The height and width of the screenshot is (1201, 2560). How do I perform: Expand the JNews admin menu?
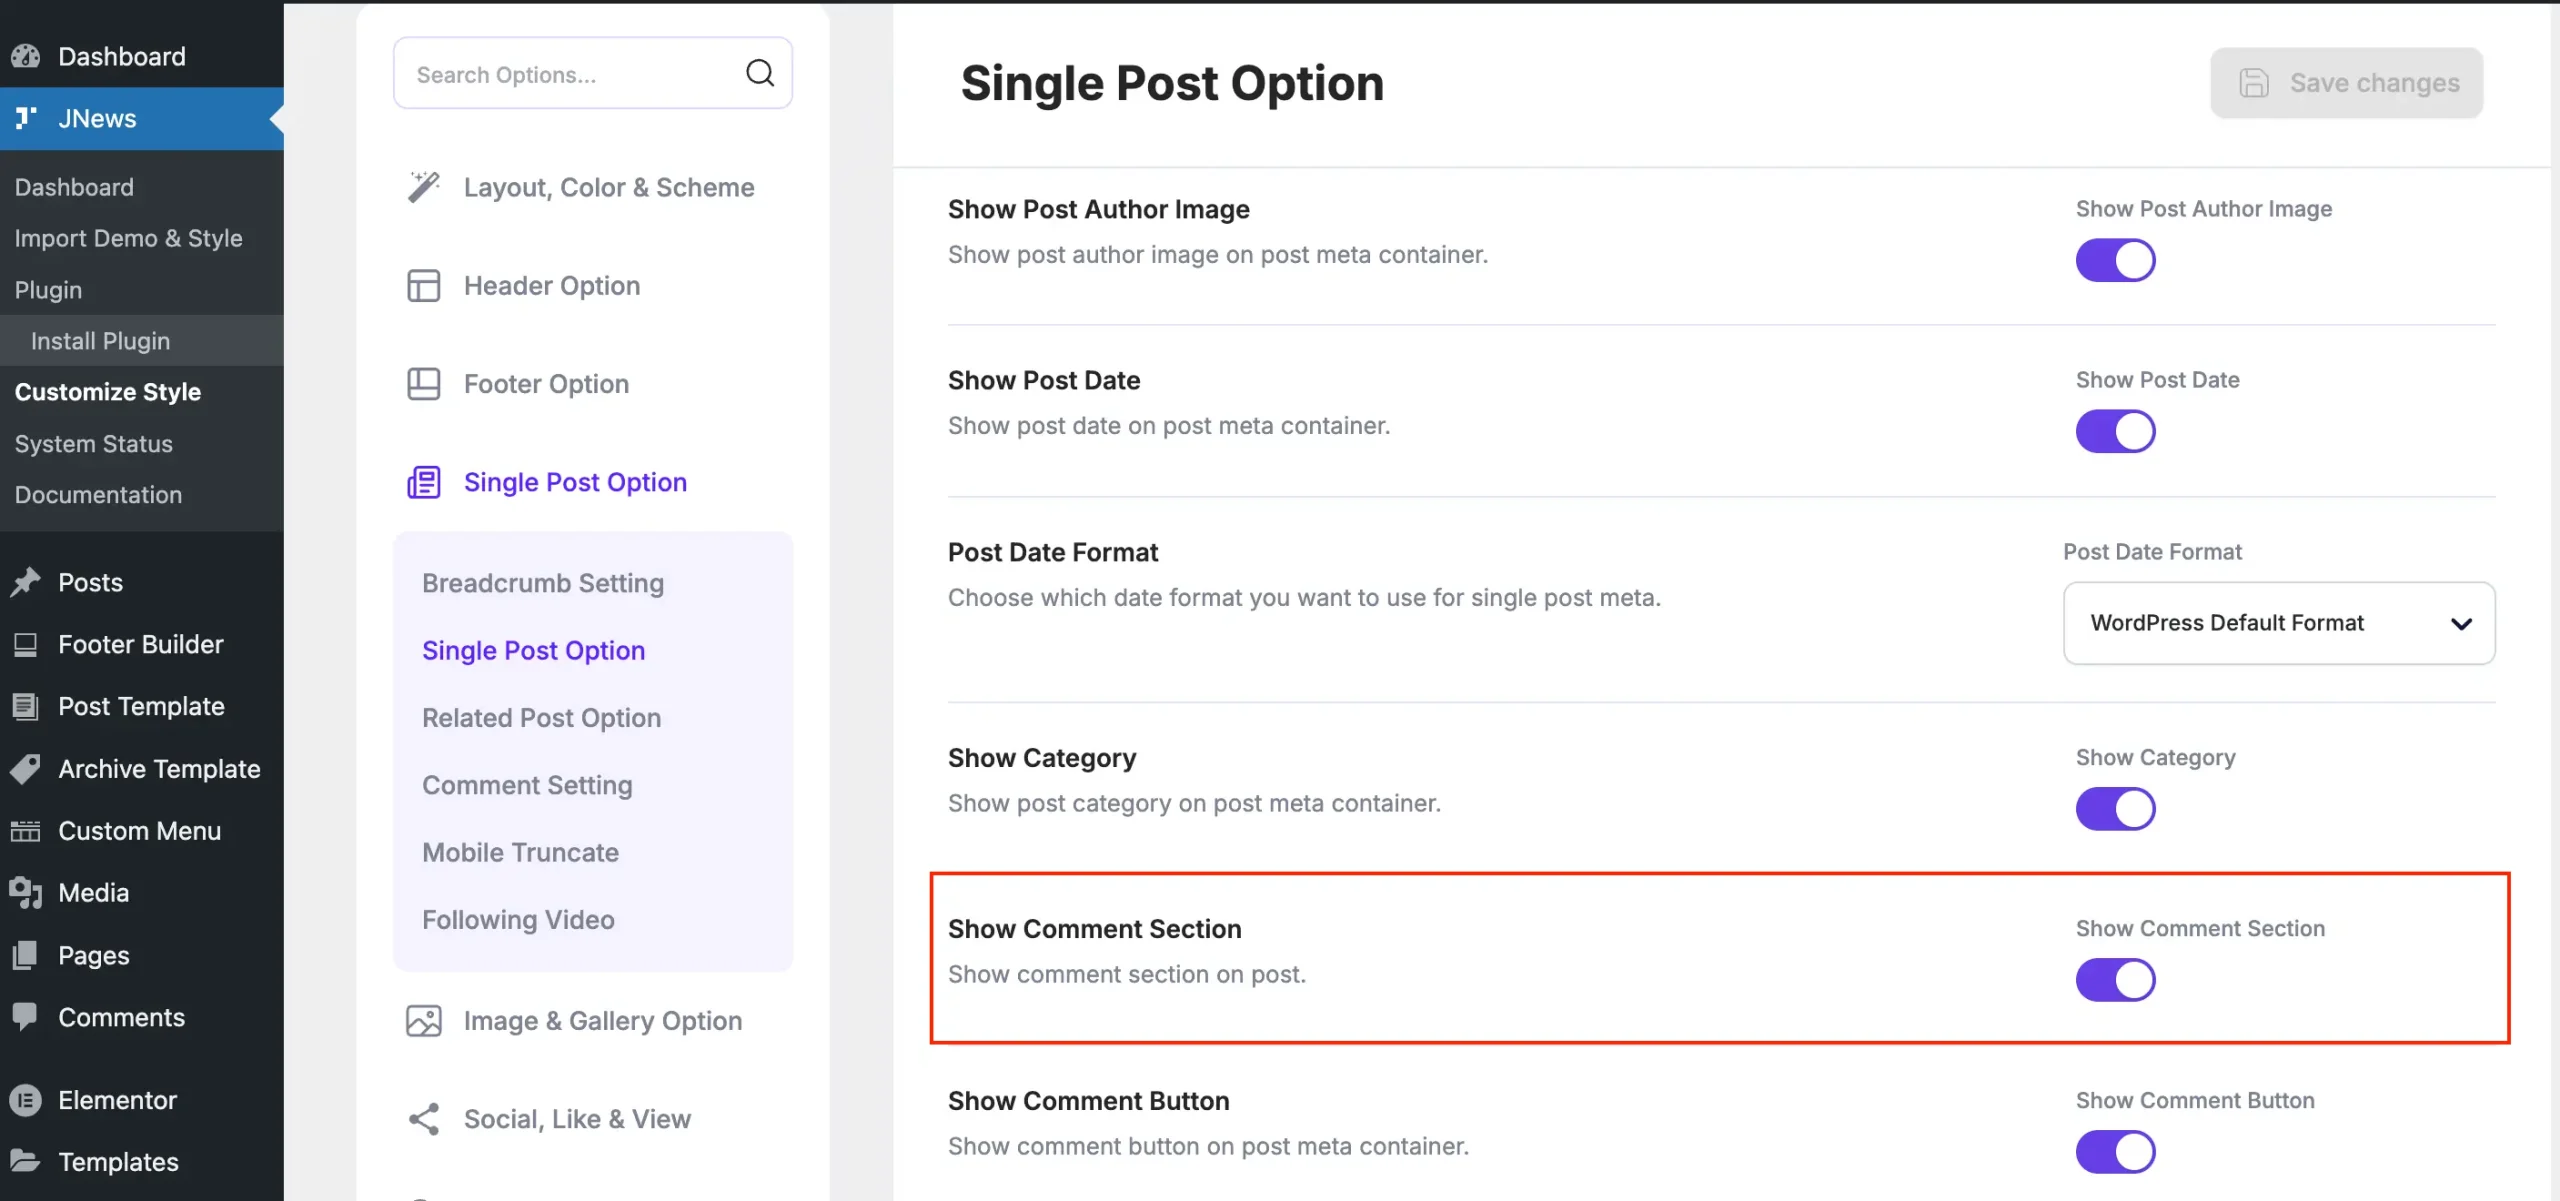tap(97, 119)
